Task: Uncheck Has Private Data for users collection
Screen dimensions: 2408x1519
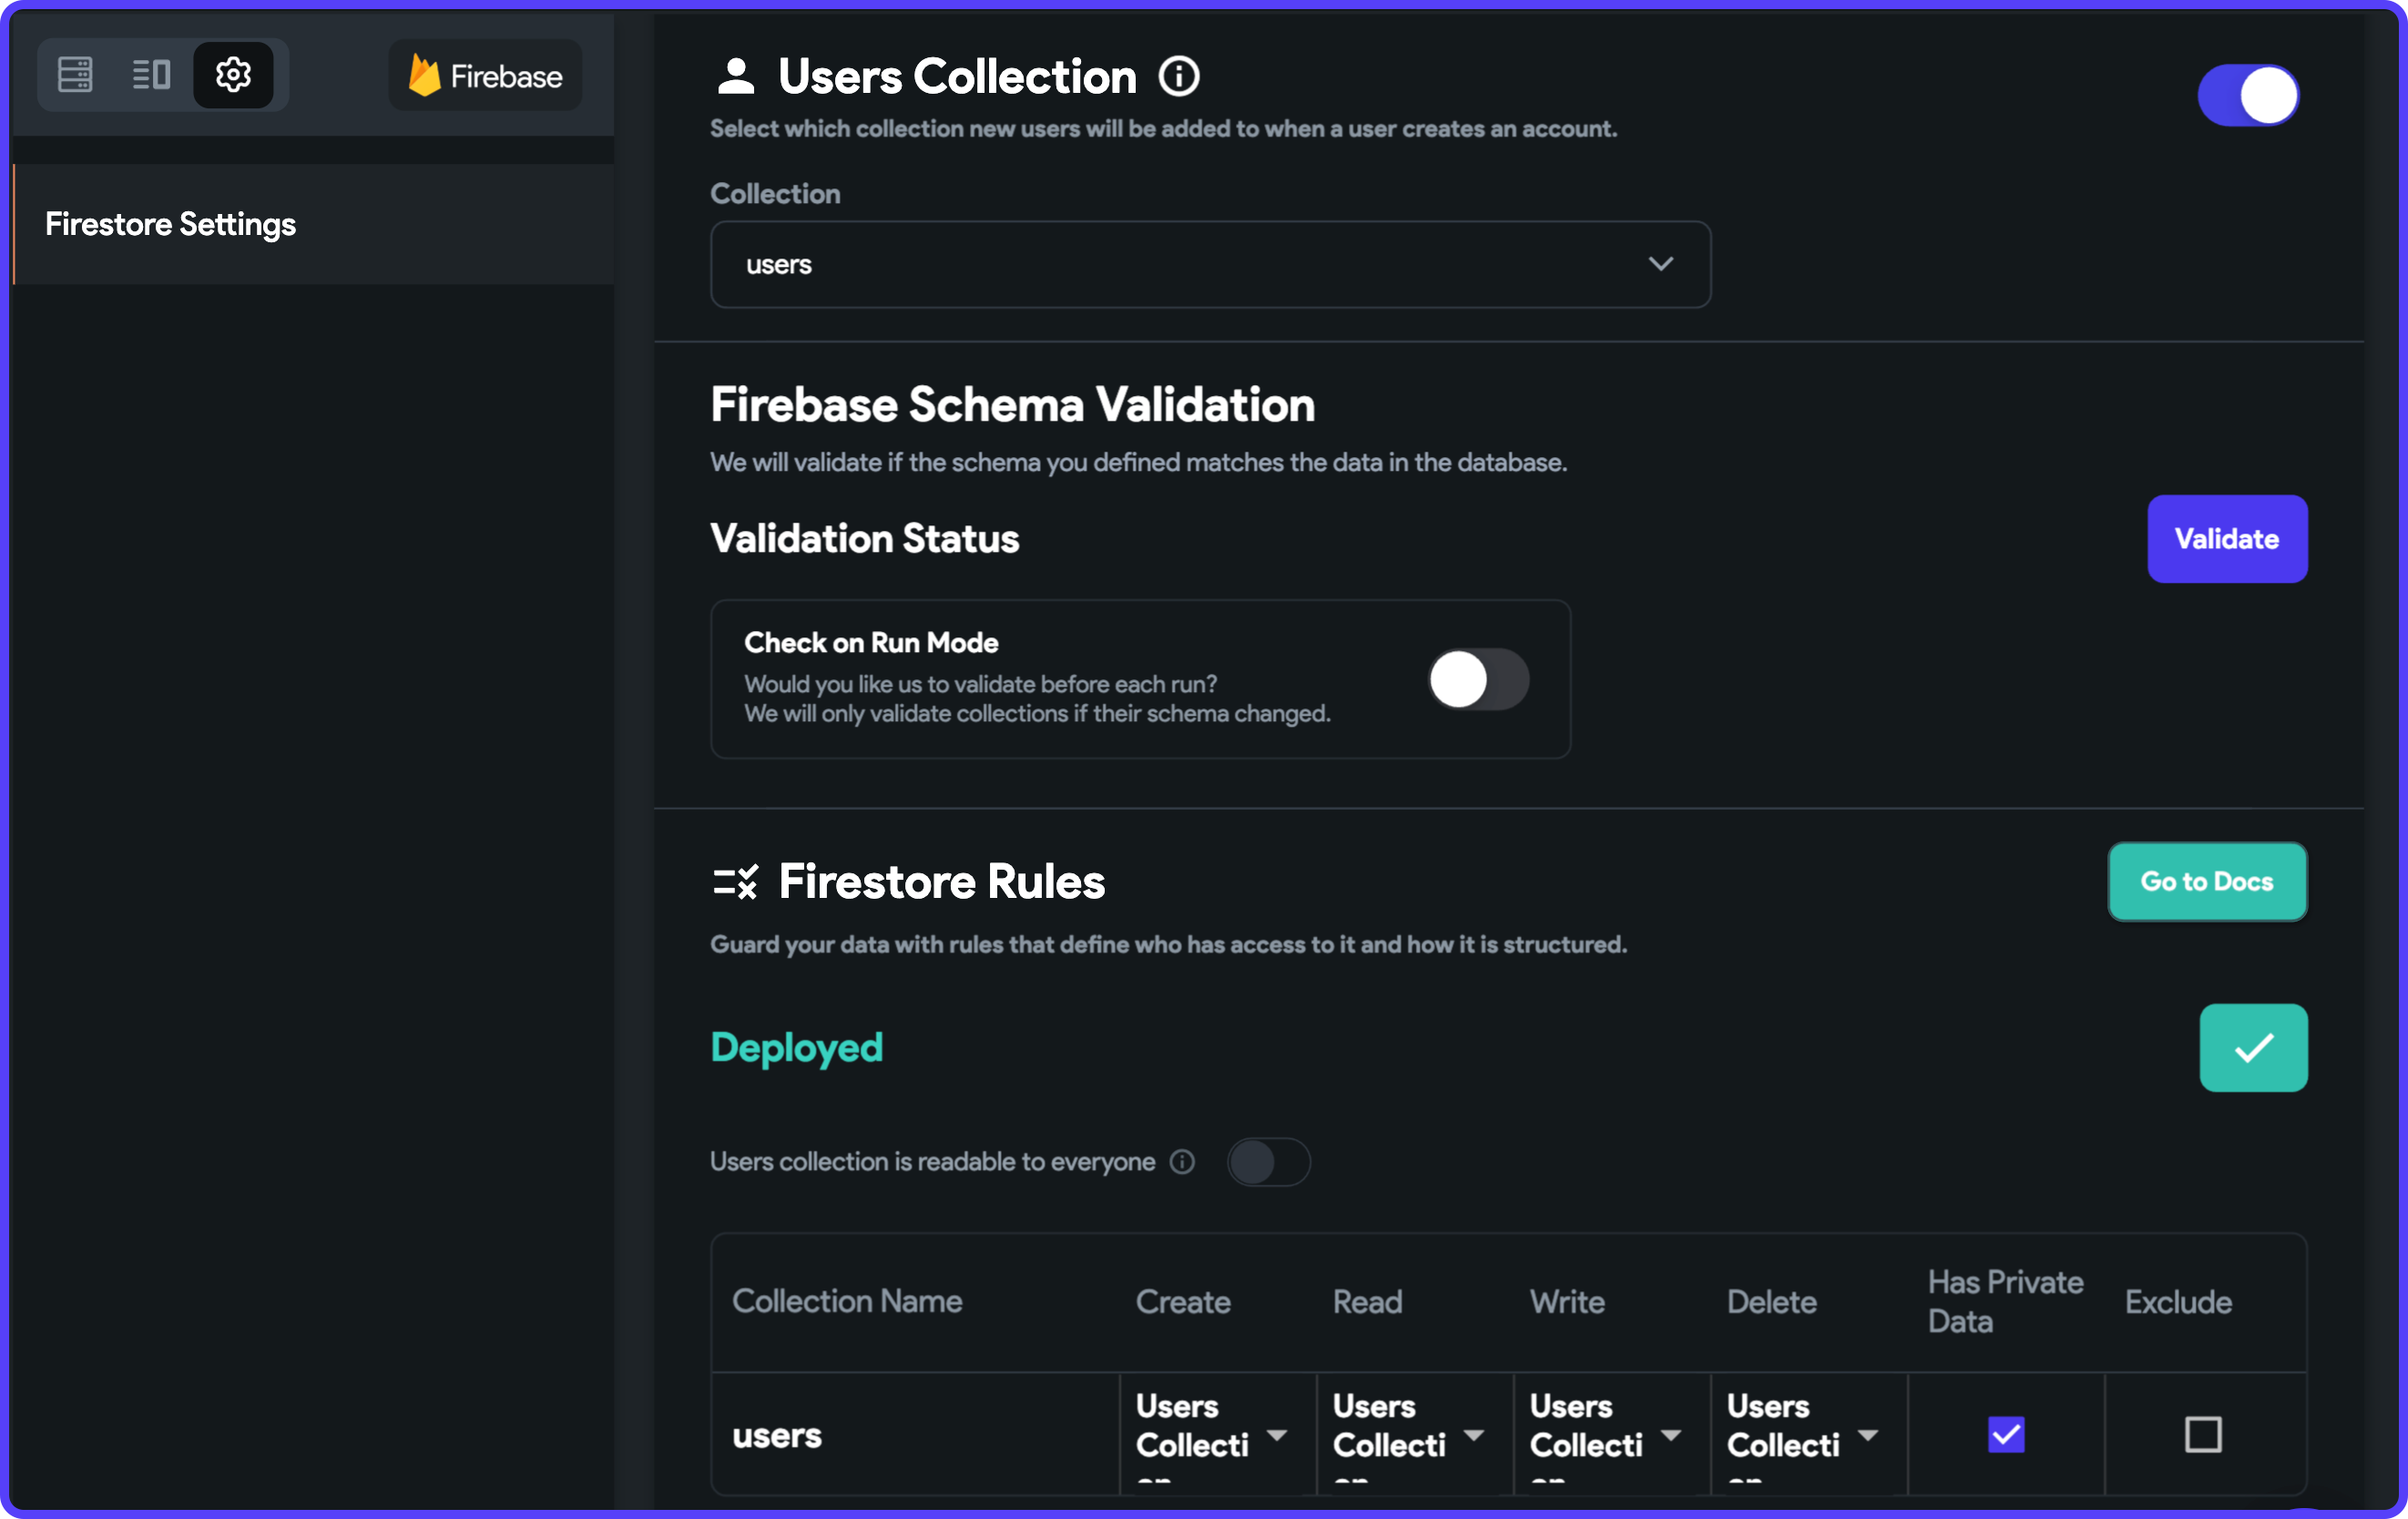Action: click(2005, 1435)
